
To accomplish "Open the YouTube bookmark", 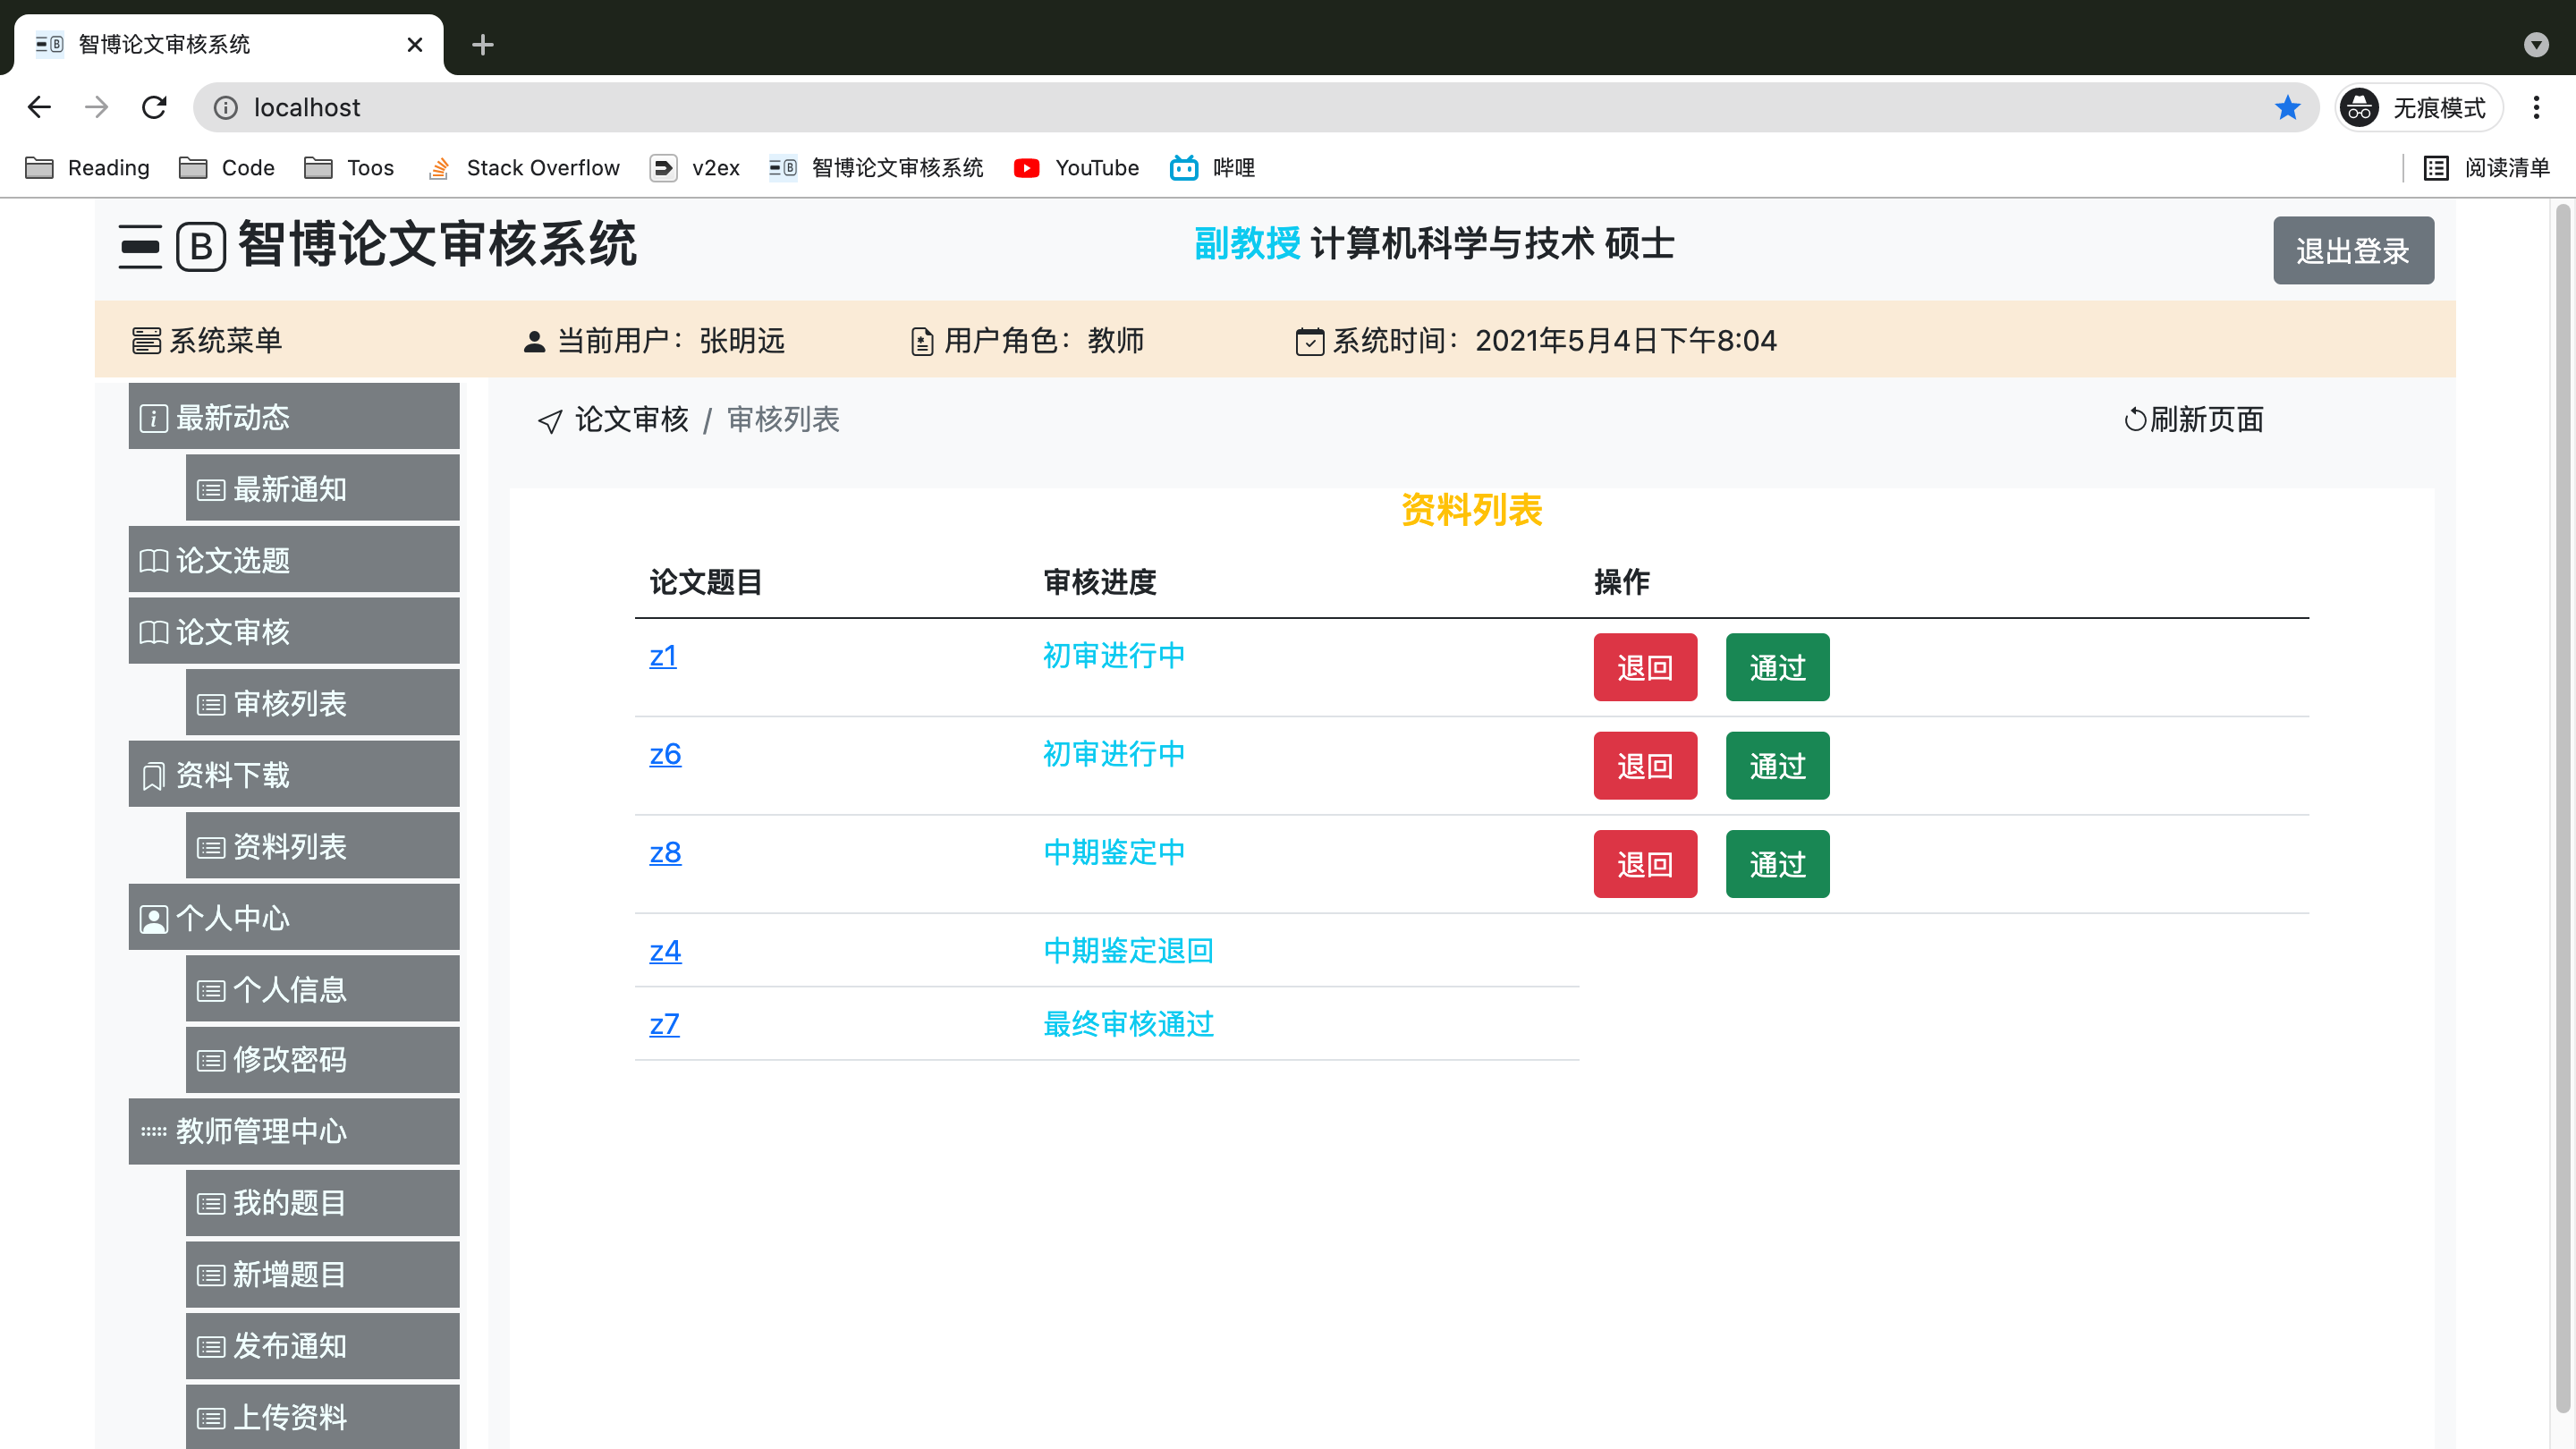I will coord(1076,168).
